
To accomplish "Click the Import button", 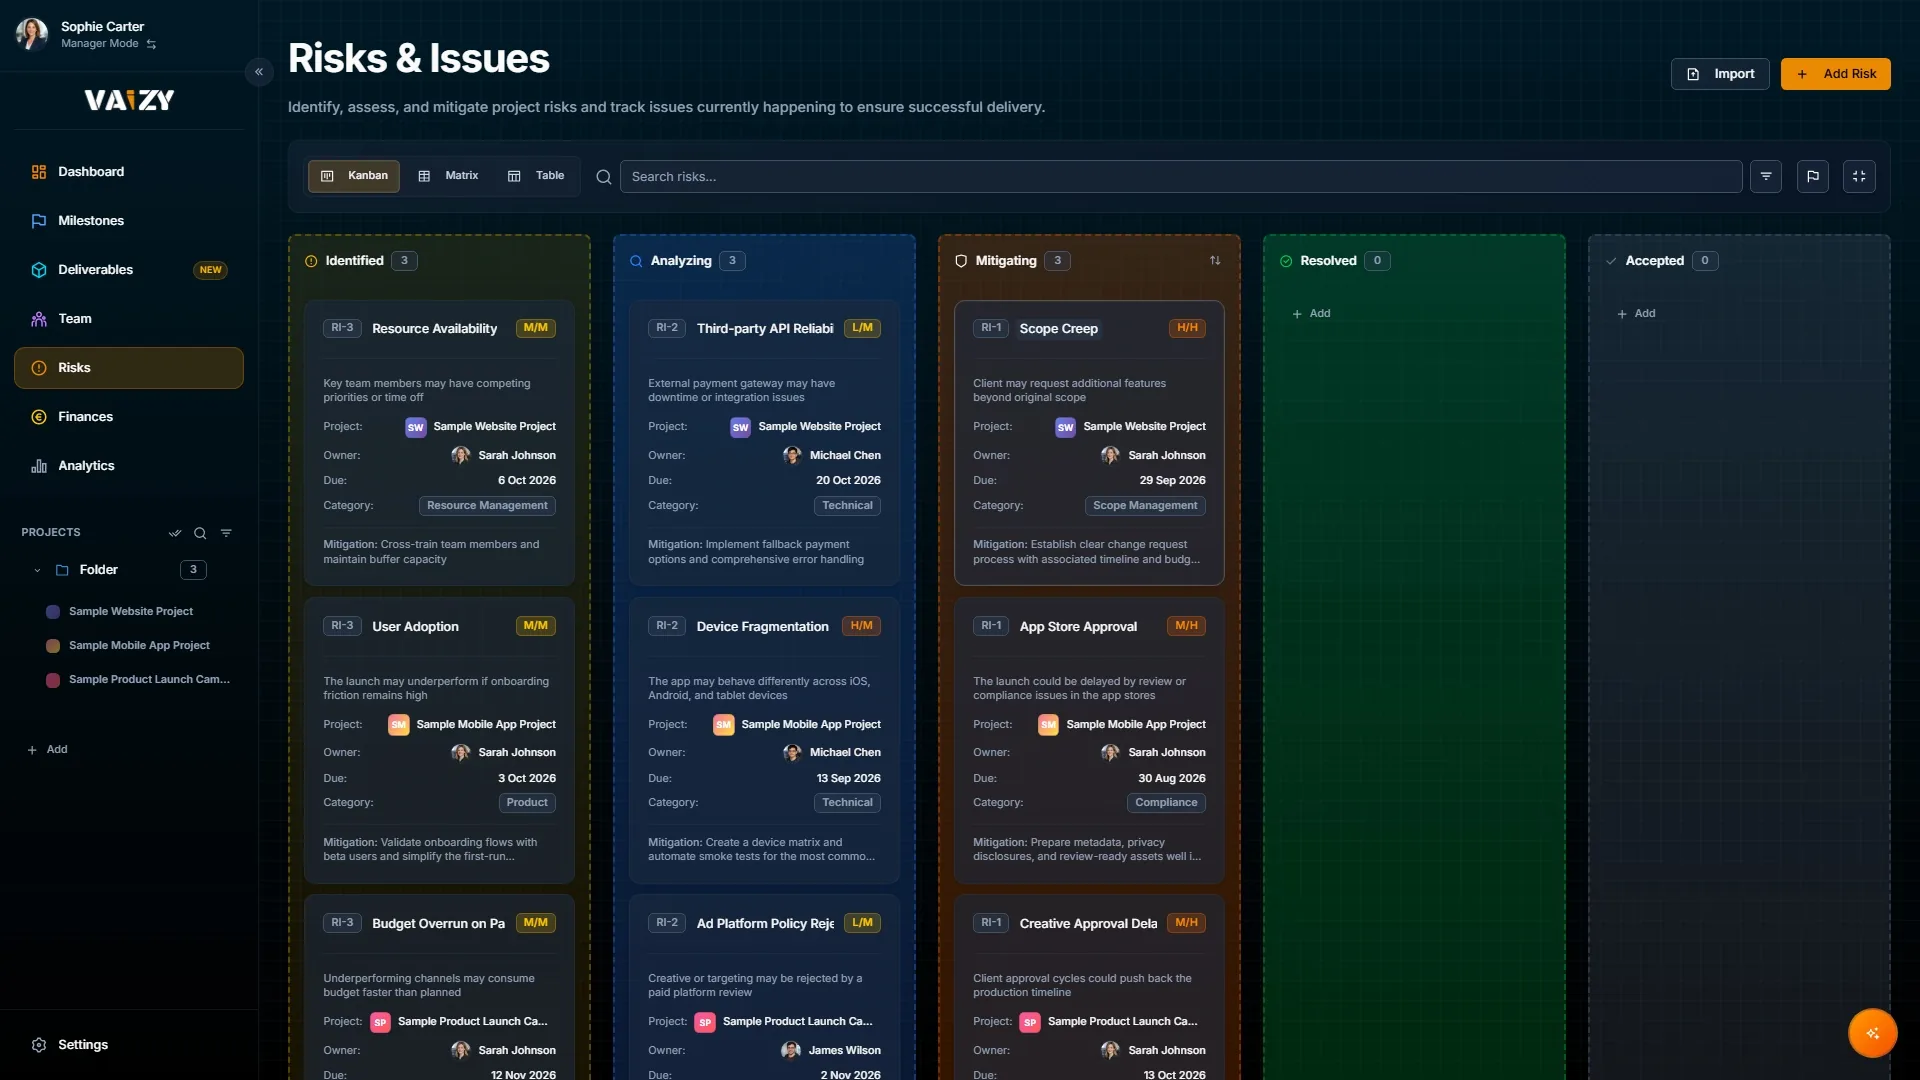I will click(x=1720, y=74).
